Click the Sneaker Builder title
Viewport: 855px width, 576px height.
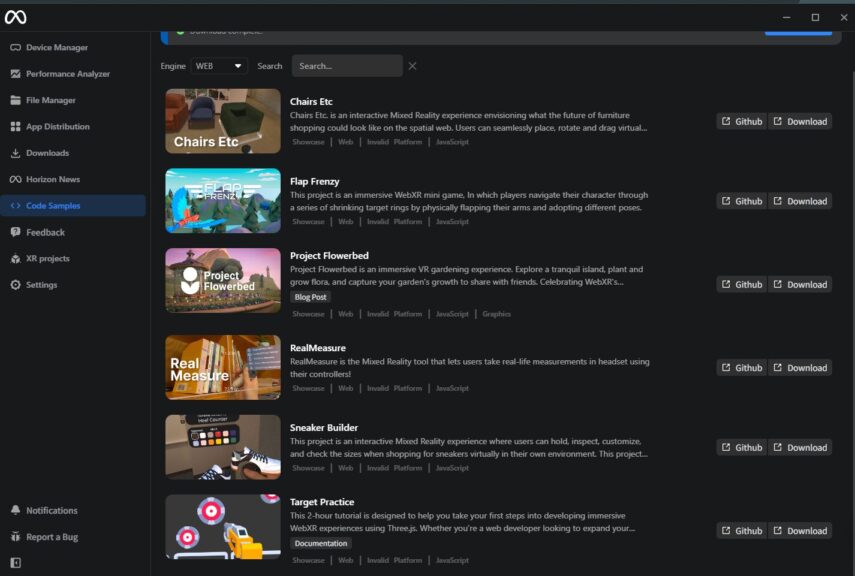(x=324, y=428)
